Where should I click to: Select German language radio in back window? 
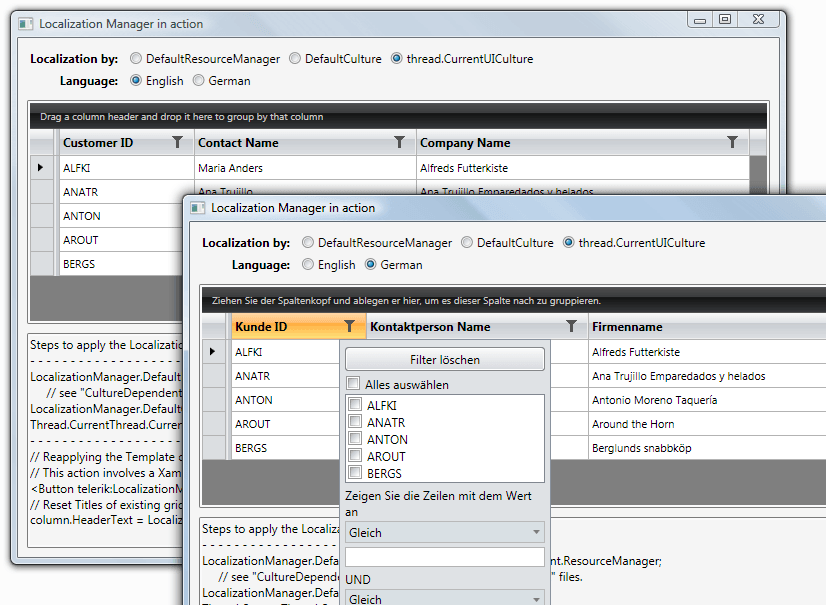point(199,81)
